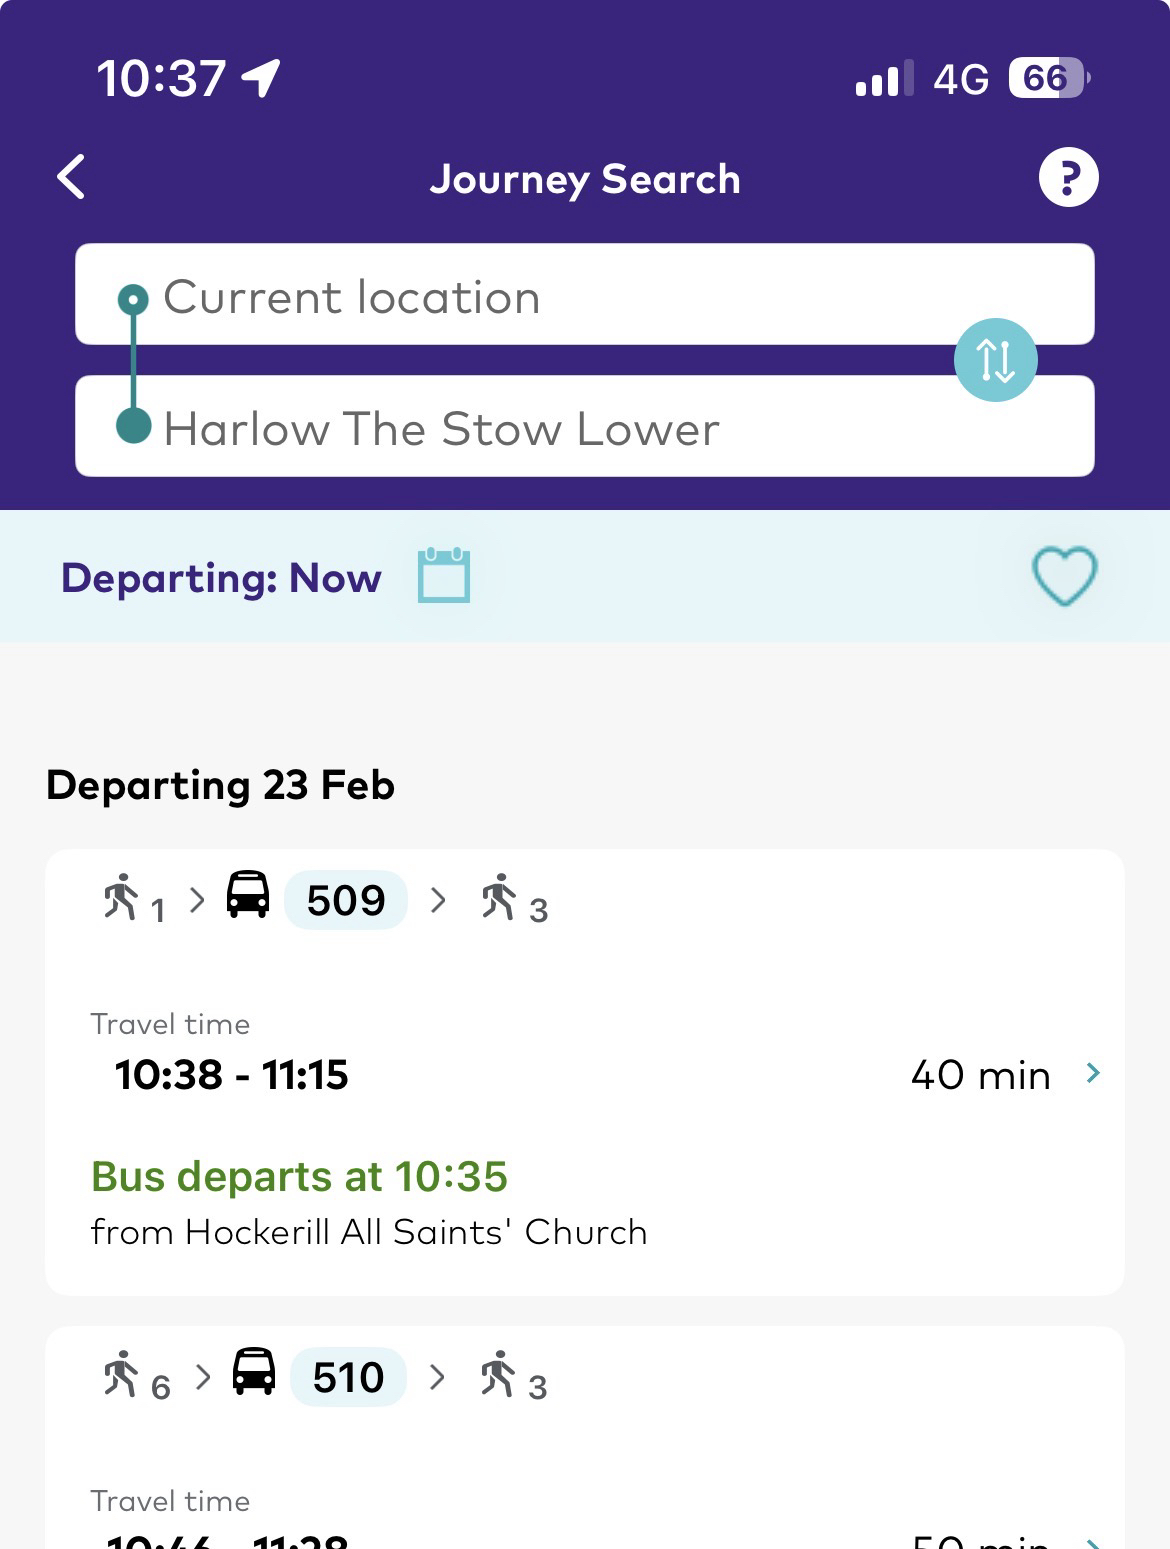Expand the 40 min journey details chevron
The width and height of the screenshot is (1170, 1549).
pyautogui.click(x=1093, y=1074)
